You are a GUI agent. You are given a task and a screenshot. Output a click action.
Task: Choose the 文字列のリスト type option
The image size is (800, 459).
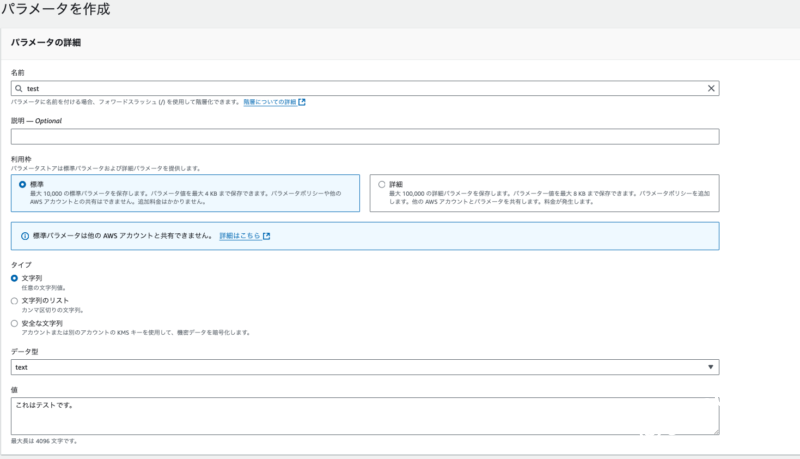coord(14,300)
